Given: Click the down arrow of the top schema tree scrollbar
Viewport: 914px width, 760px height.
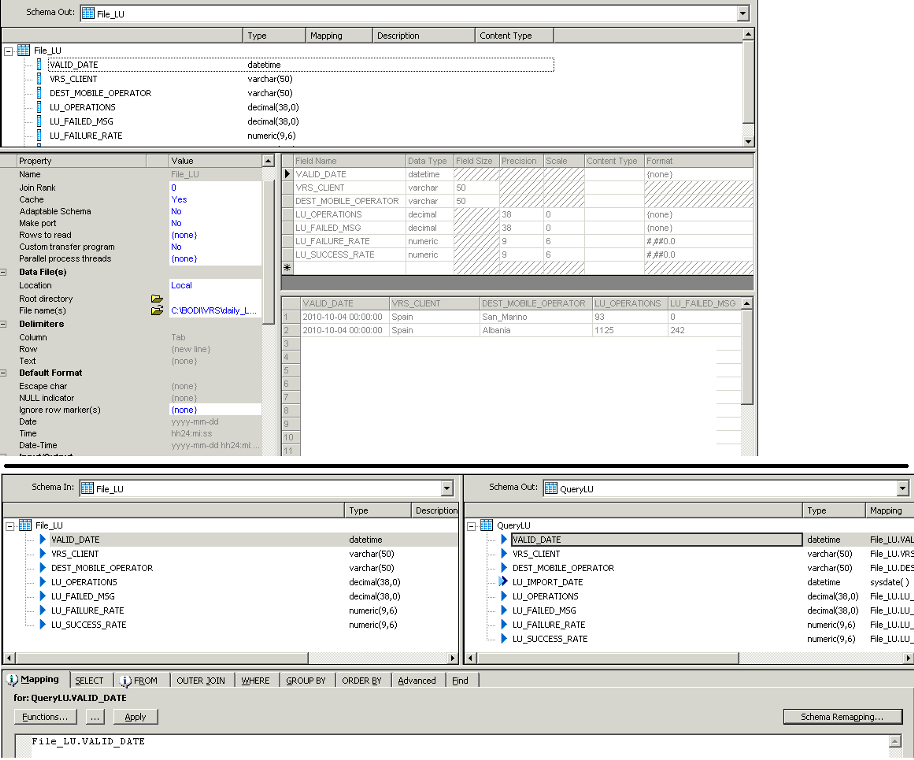Looking at the screenshot, I should tap(748, 141).
